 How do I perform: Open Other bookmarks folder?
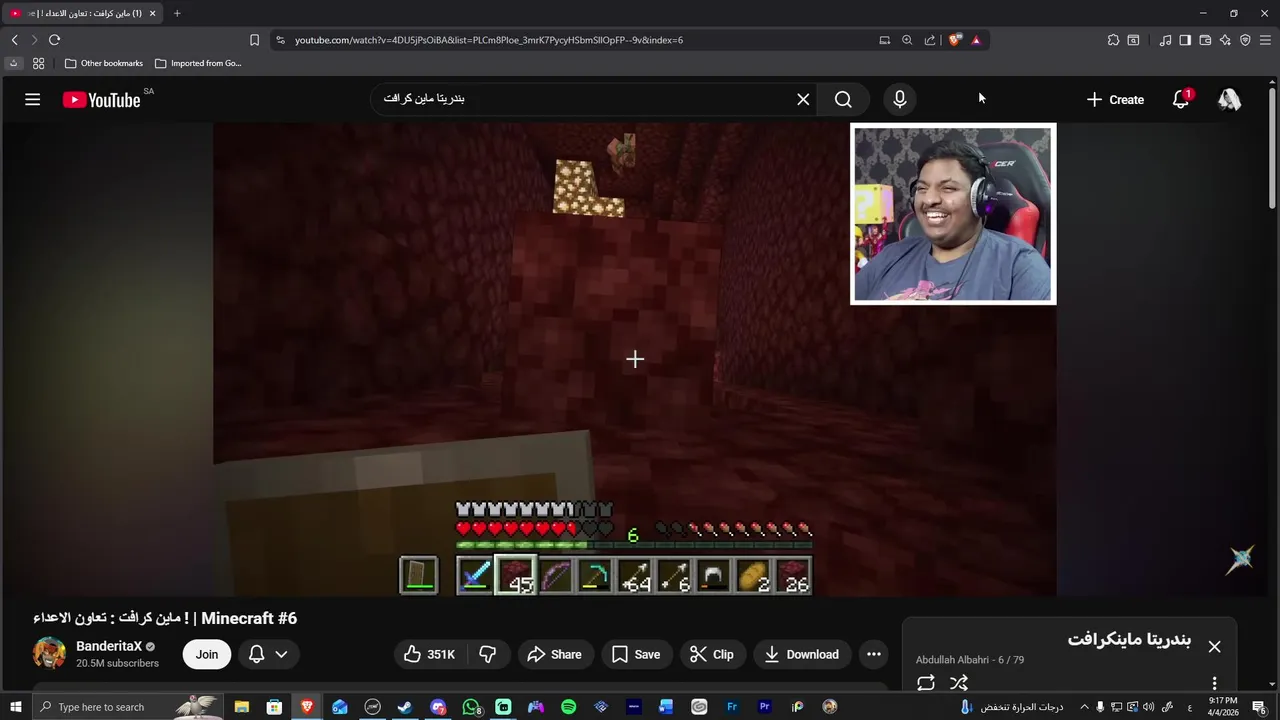click(104, 63)
